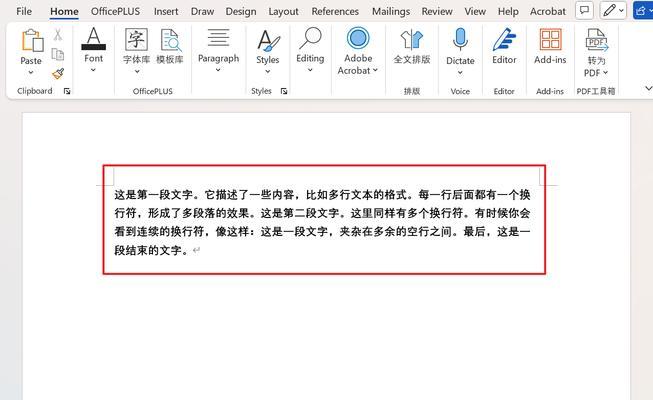The image size is (653, 400).
Task: Expand the Paragraph dropdown arrow
Action: [218, 70]
